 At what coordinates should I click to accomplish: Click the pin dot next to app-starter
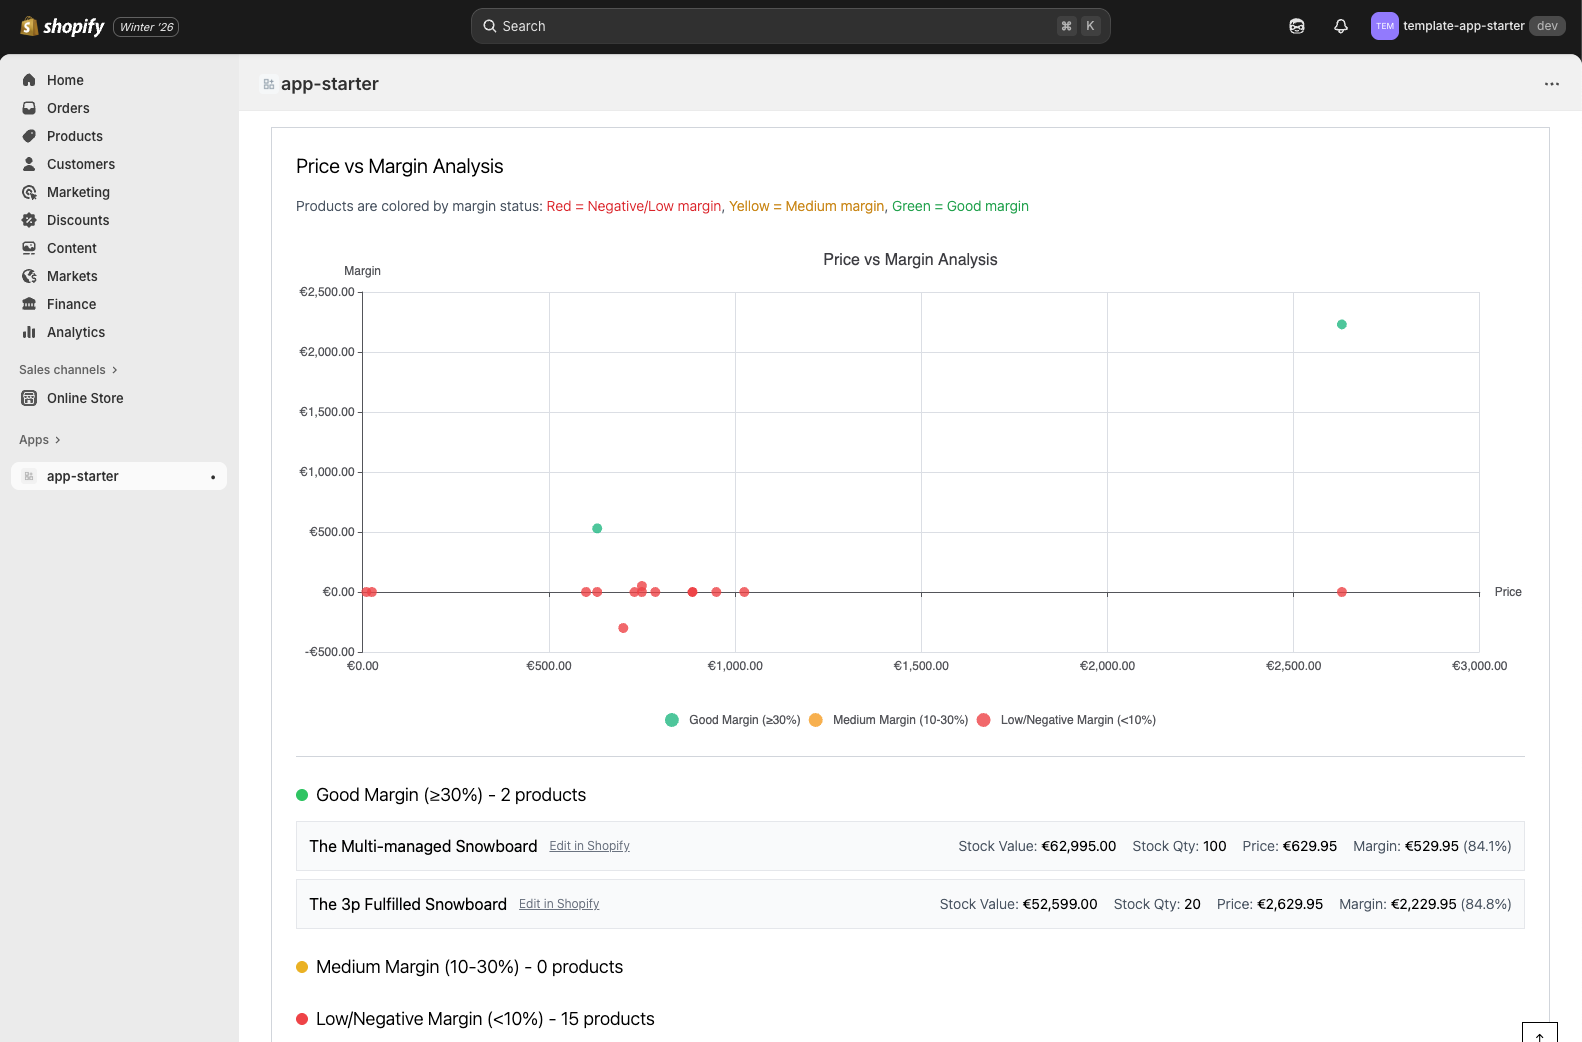[213, 477]
